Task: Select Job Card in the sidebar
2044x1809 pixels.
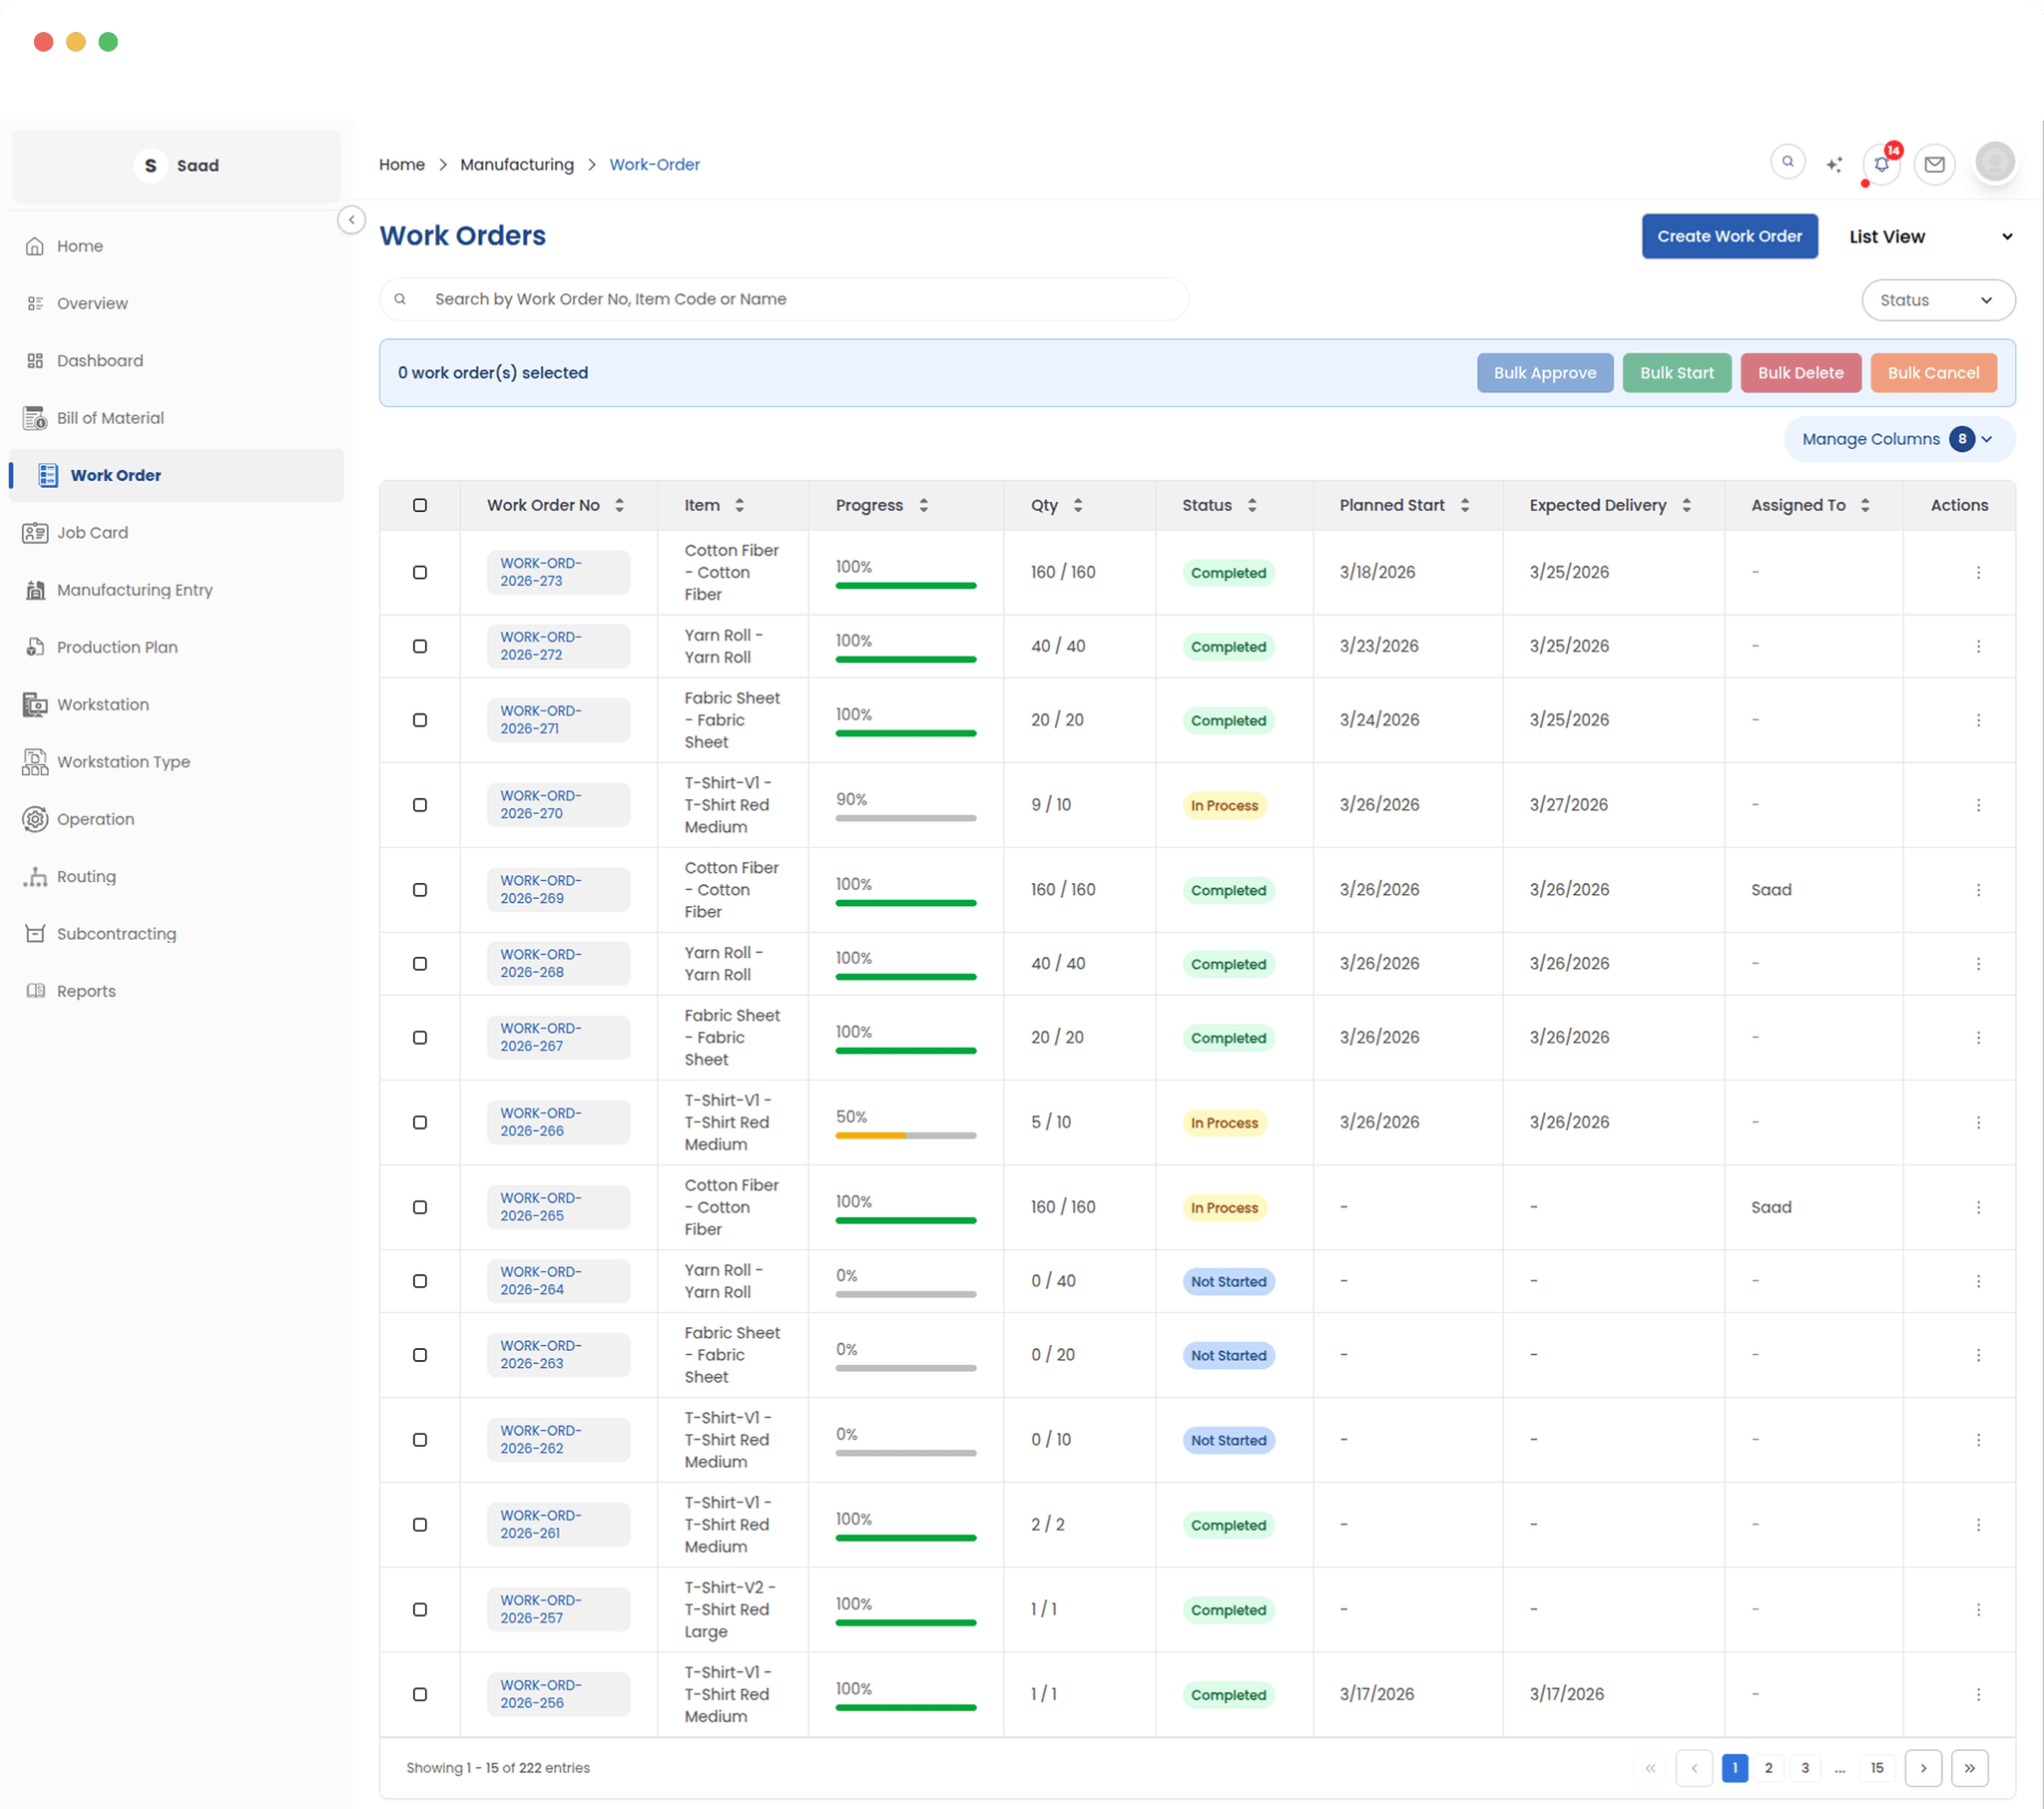Action: tap(92, 532)
